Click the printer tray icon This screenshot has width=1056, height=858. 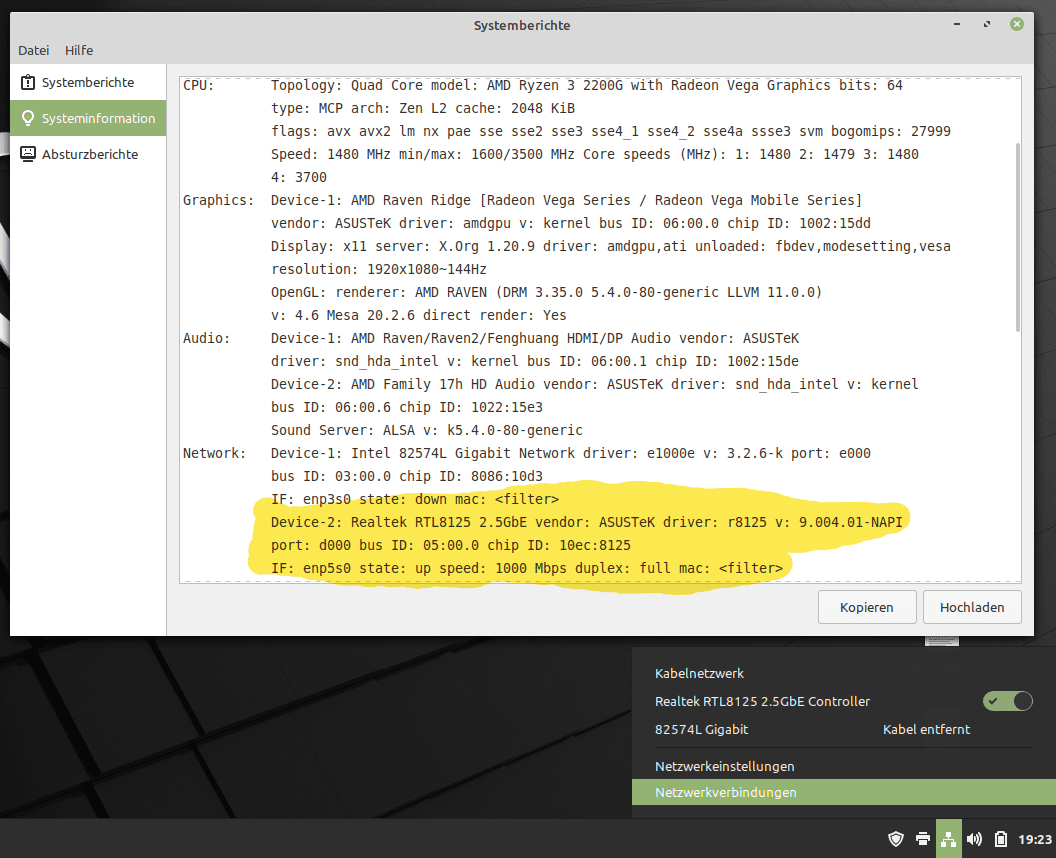click(x=923, y=838)
